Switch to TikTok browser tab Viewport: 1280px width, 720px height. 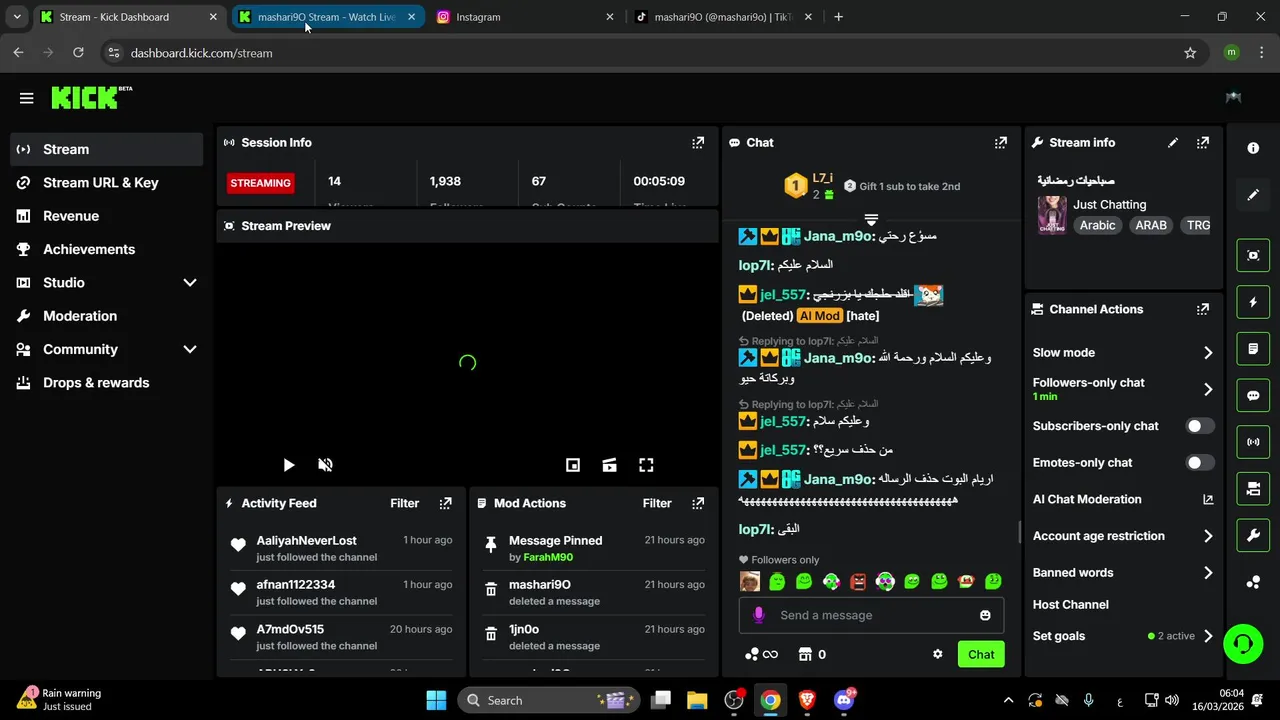coord(723,17)
